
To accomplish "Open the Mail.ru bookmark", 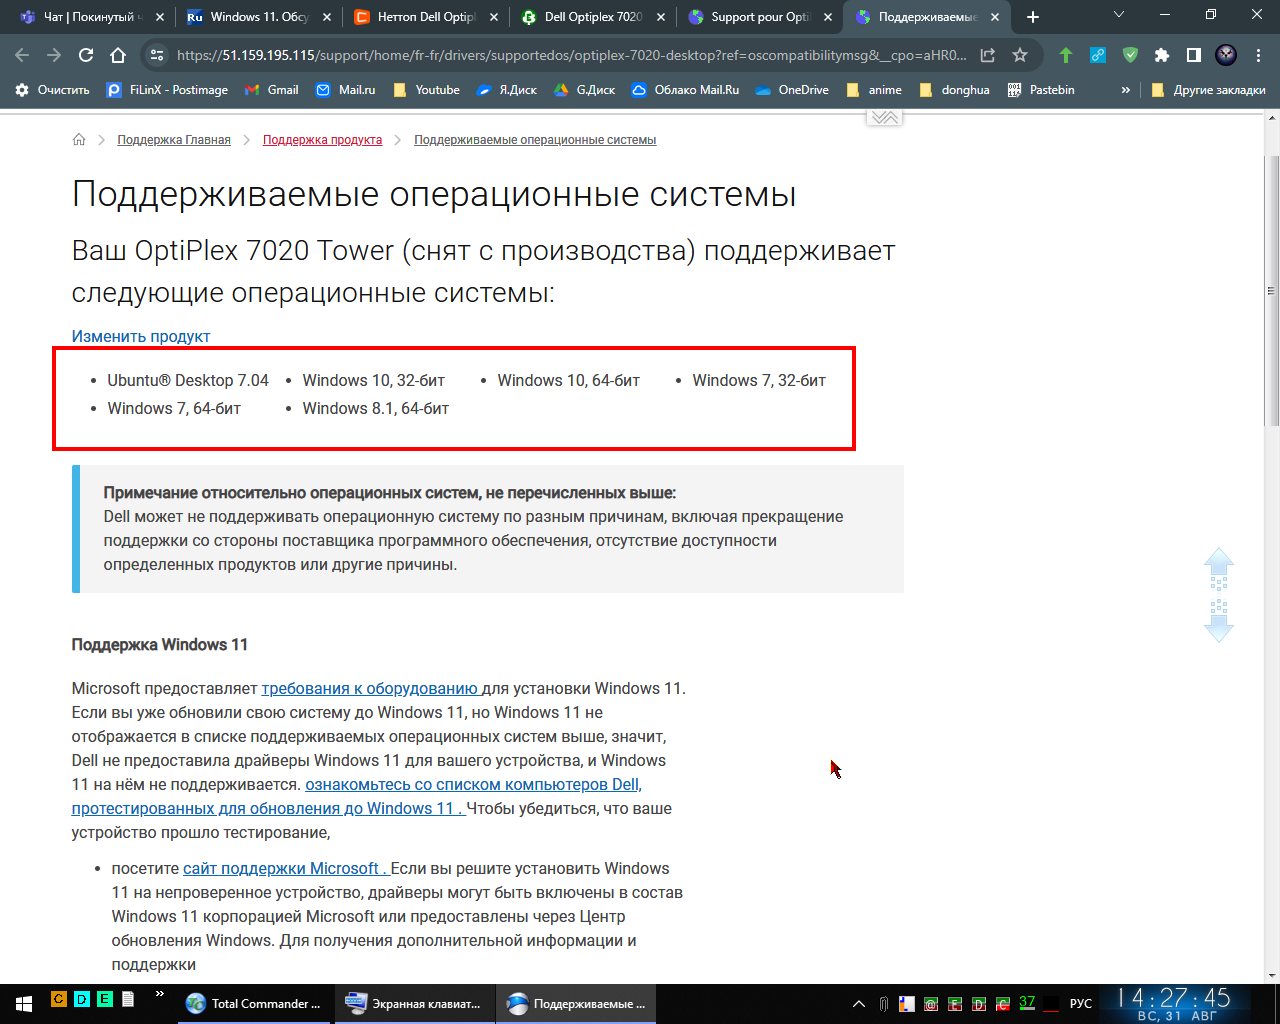I will point(346,90).
